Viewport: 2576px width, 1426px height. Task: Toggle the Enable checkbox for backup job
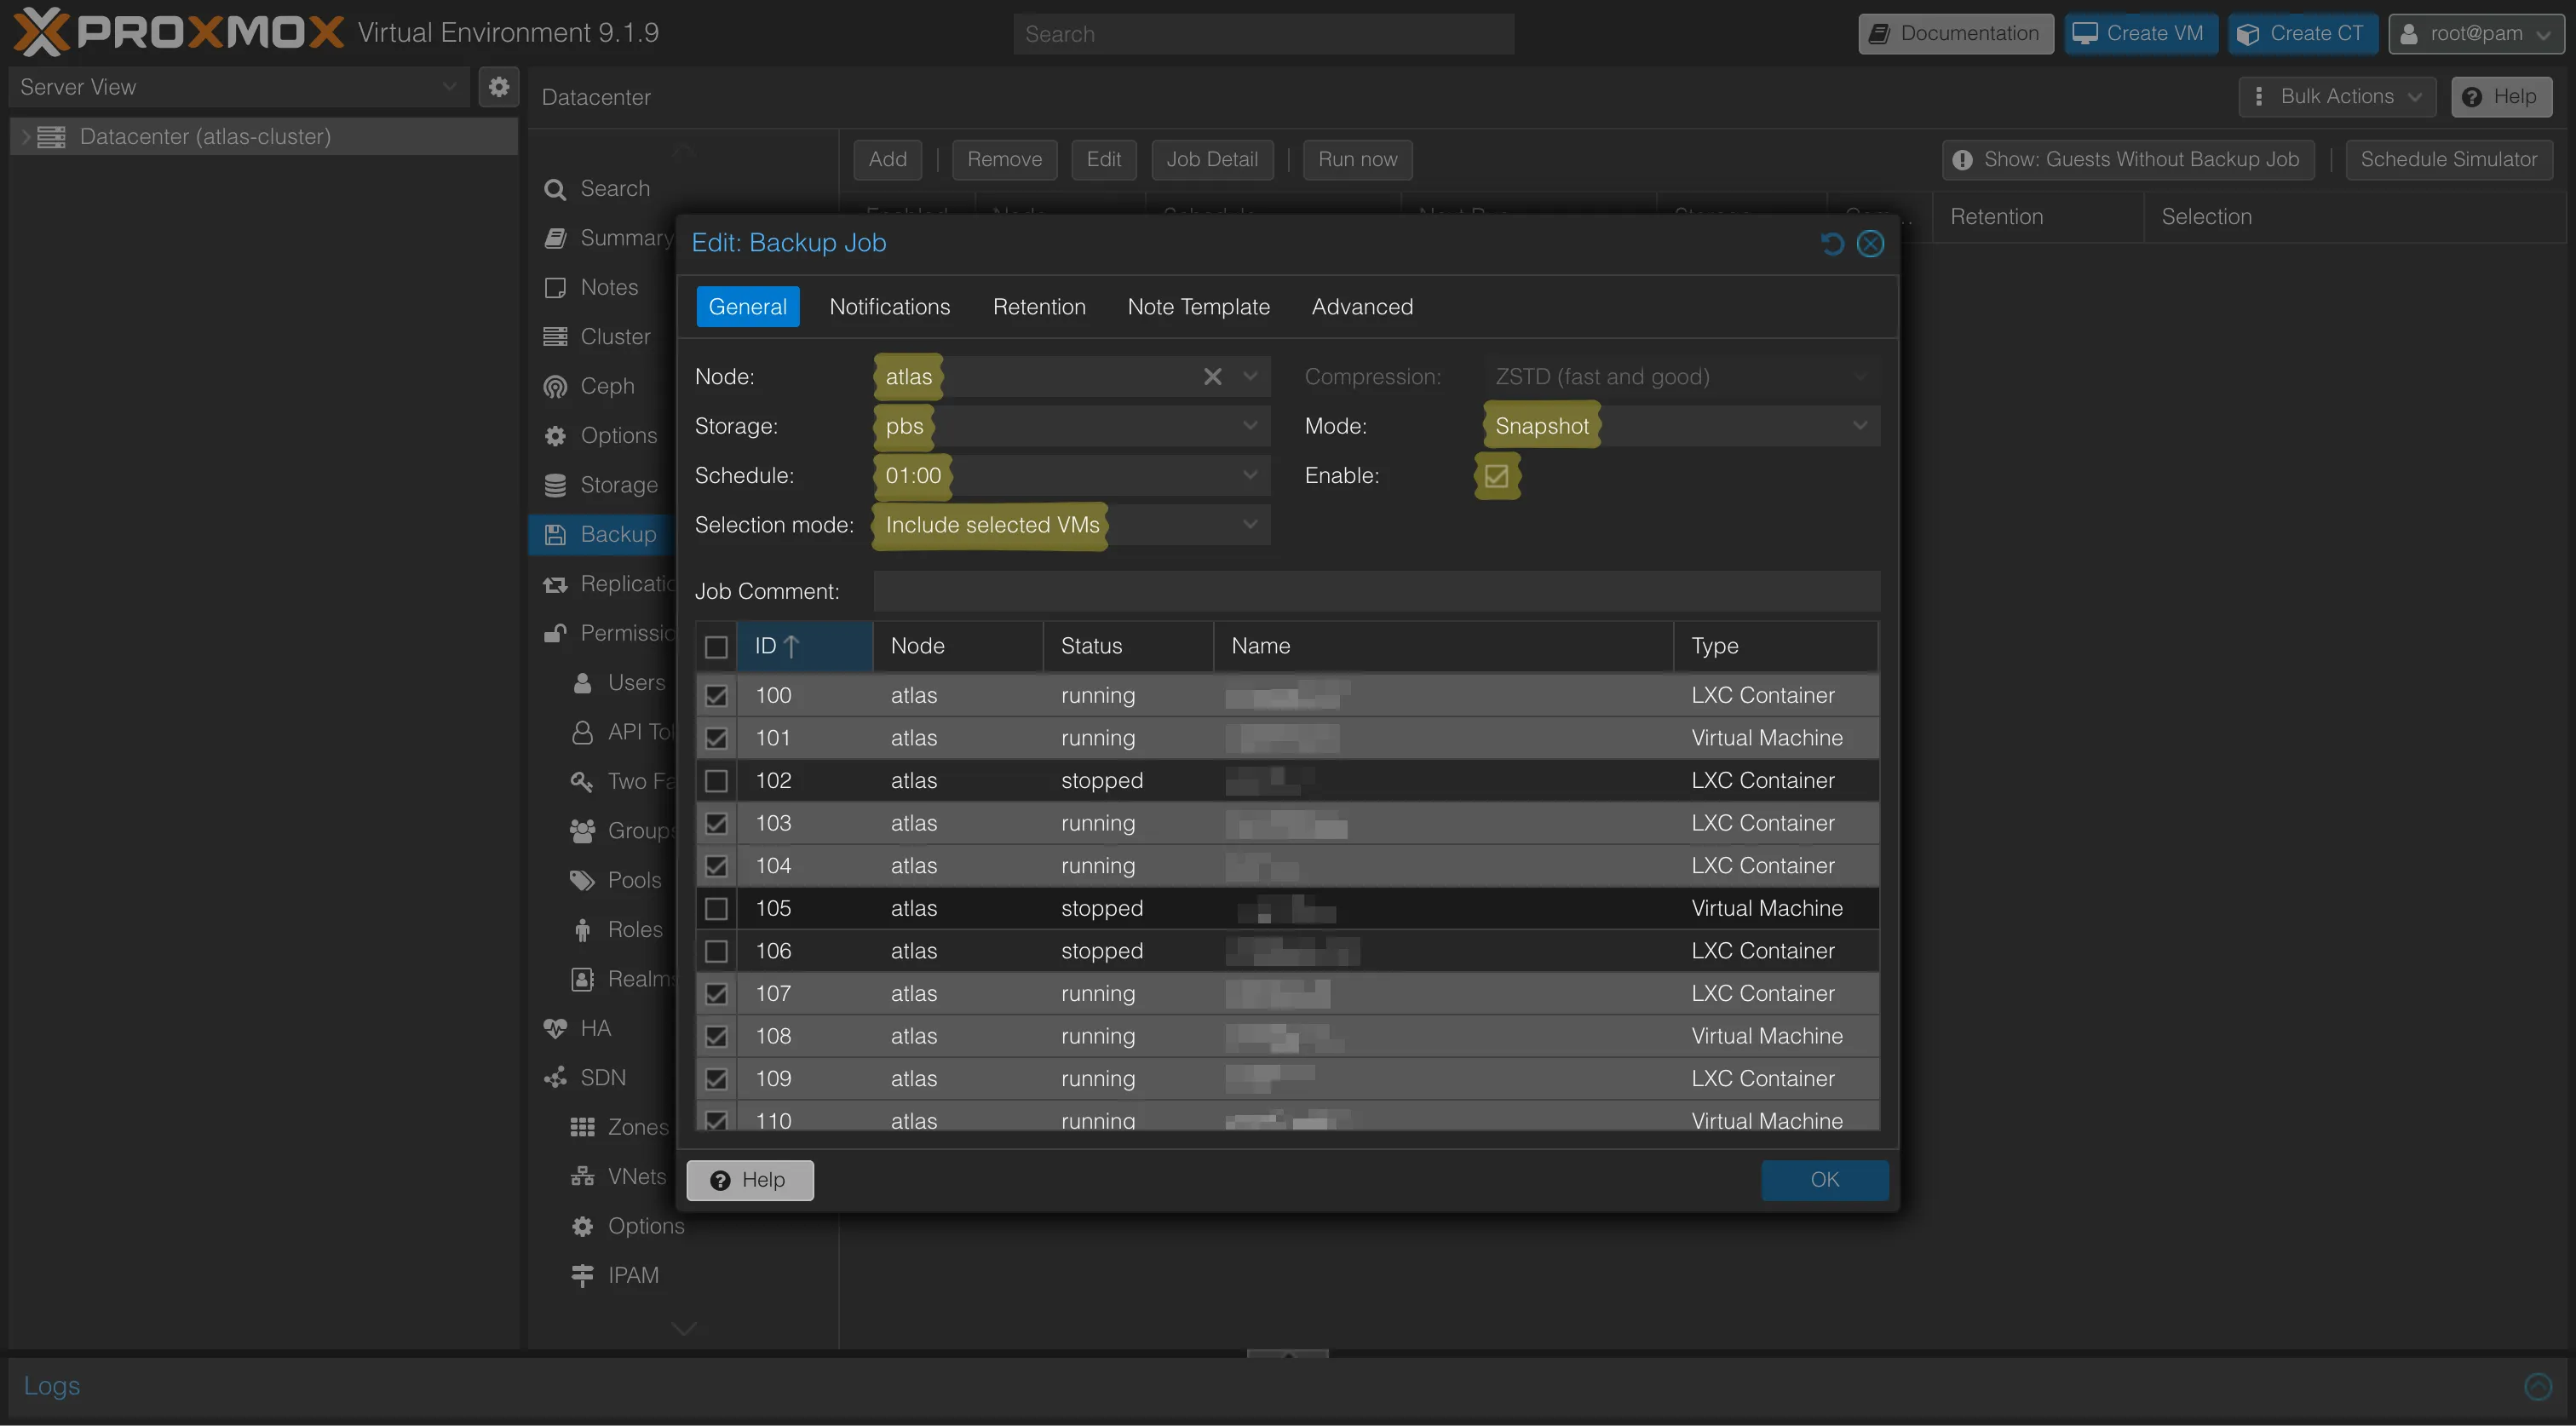[1496, 476]
